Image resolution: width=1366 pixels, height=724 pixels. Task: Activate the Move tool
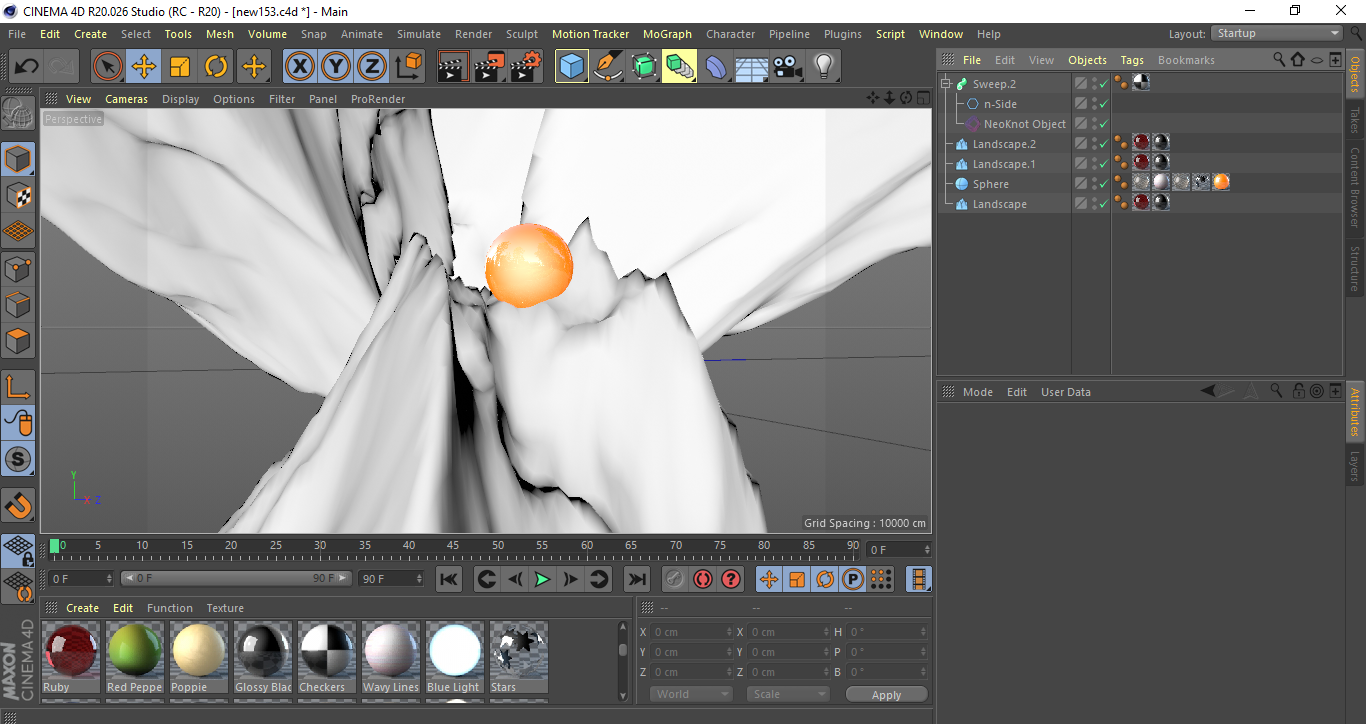point(144,67)
